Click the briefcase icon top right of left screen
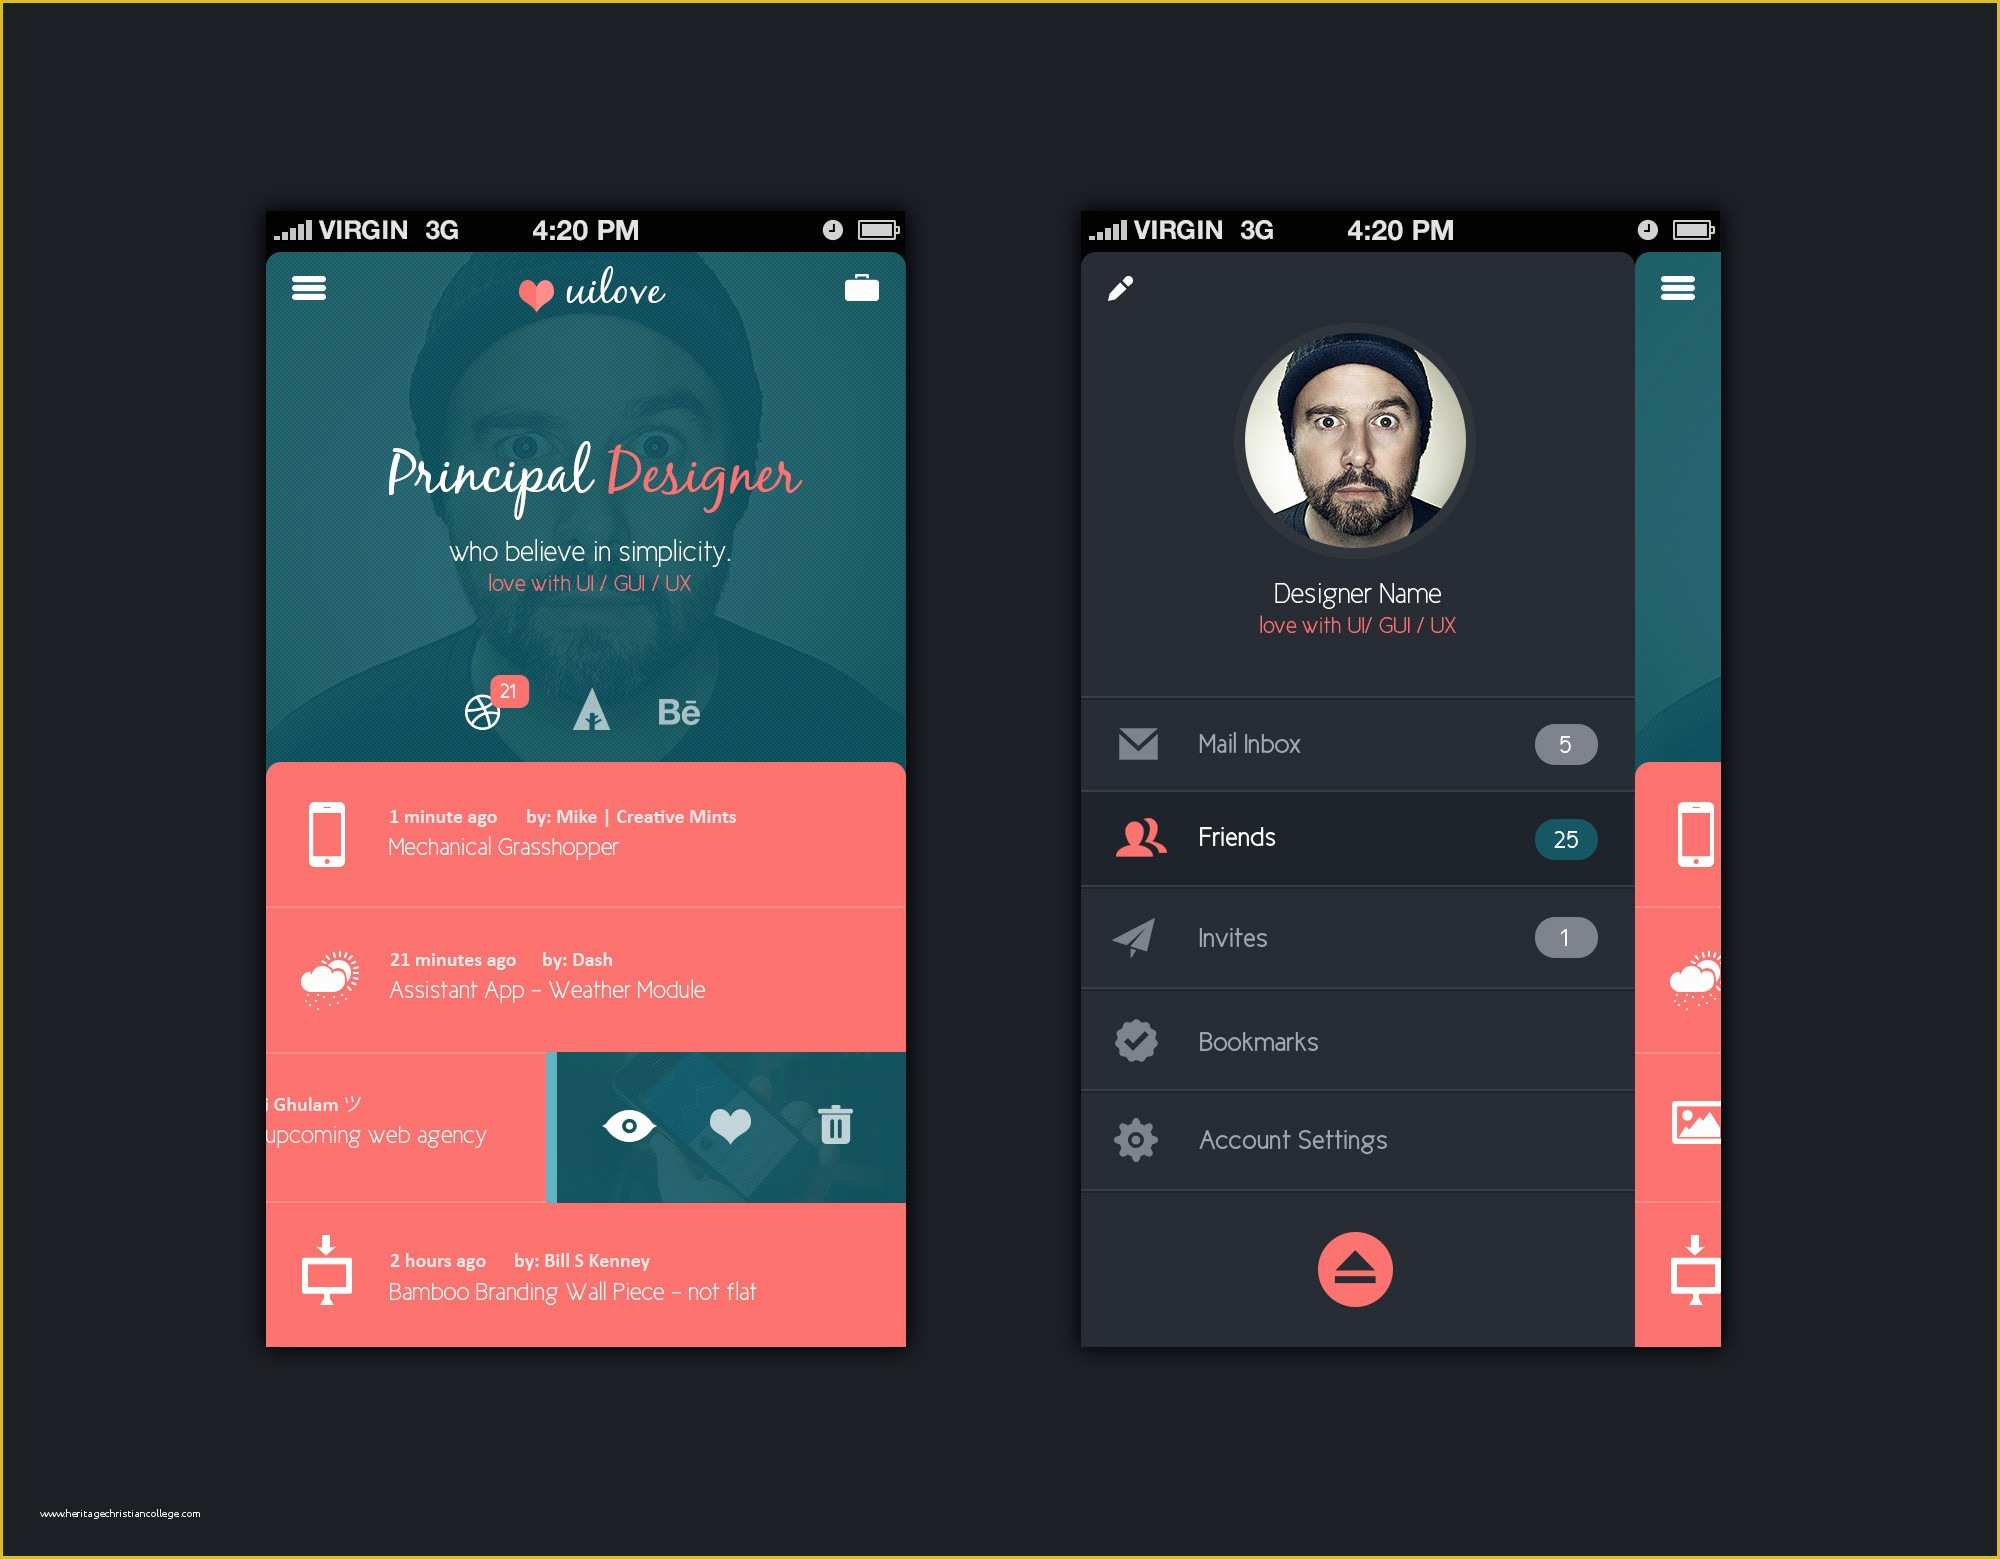The width and height of the screenshot is (2000, 1559). [860, 296]
